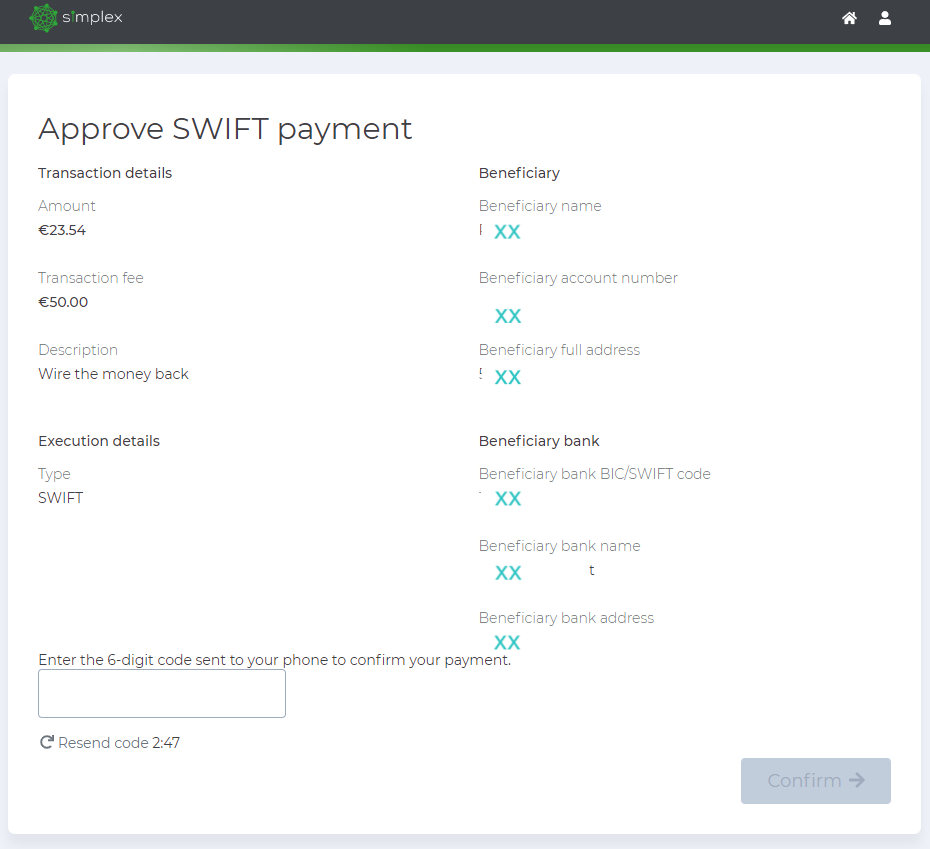Click the Resend code link
The image size is (930, 849).
tap(99, 742)
